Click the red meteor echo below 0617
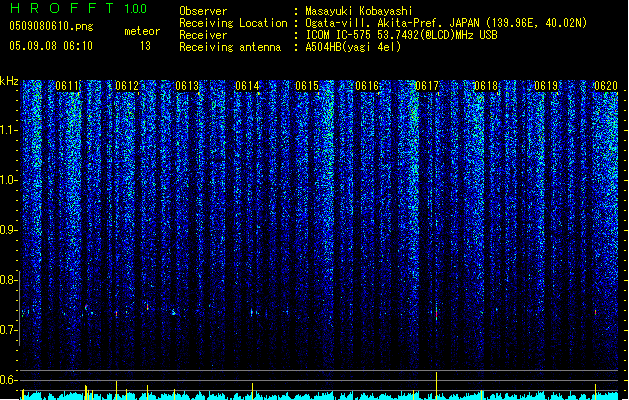629x400 pixels. tap(436, 313)
